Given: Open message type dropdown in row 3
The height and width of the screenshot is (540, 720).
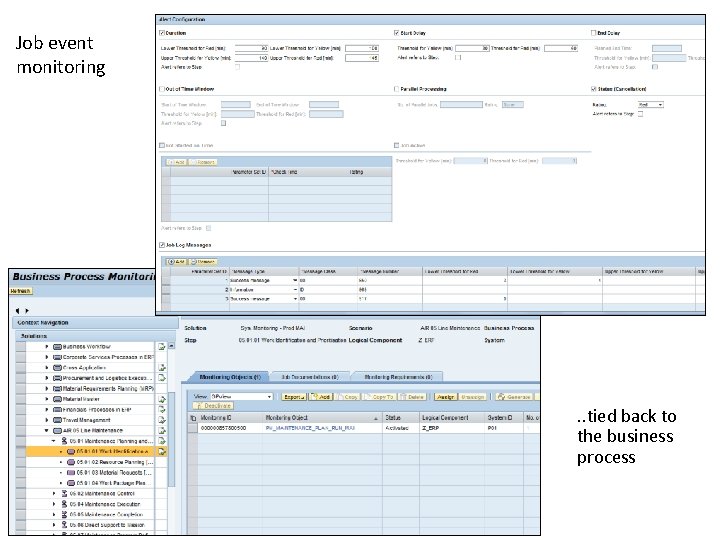Looking at the screenshot, I should tap(295, 299).
